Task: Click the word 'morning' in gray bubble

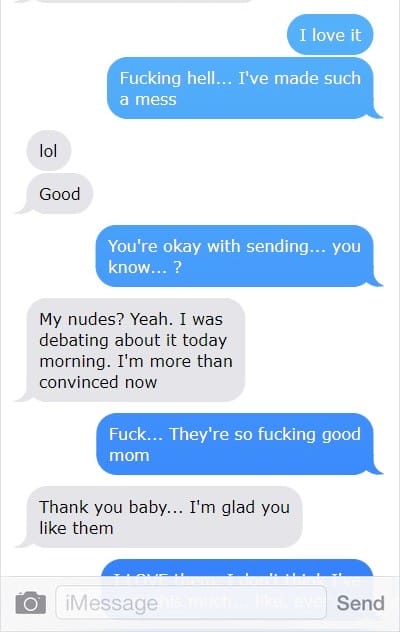Action: pyautogui.click(x=75, y=361)
